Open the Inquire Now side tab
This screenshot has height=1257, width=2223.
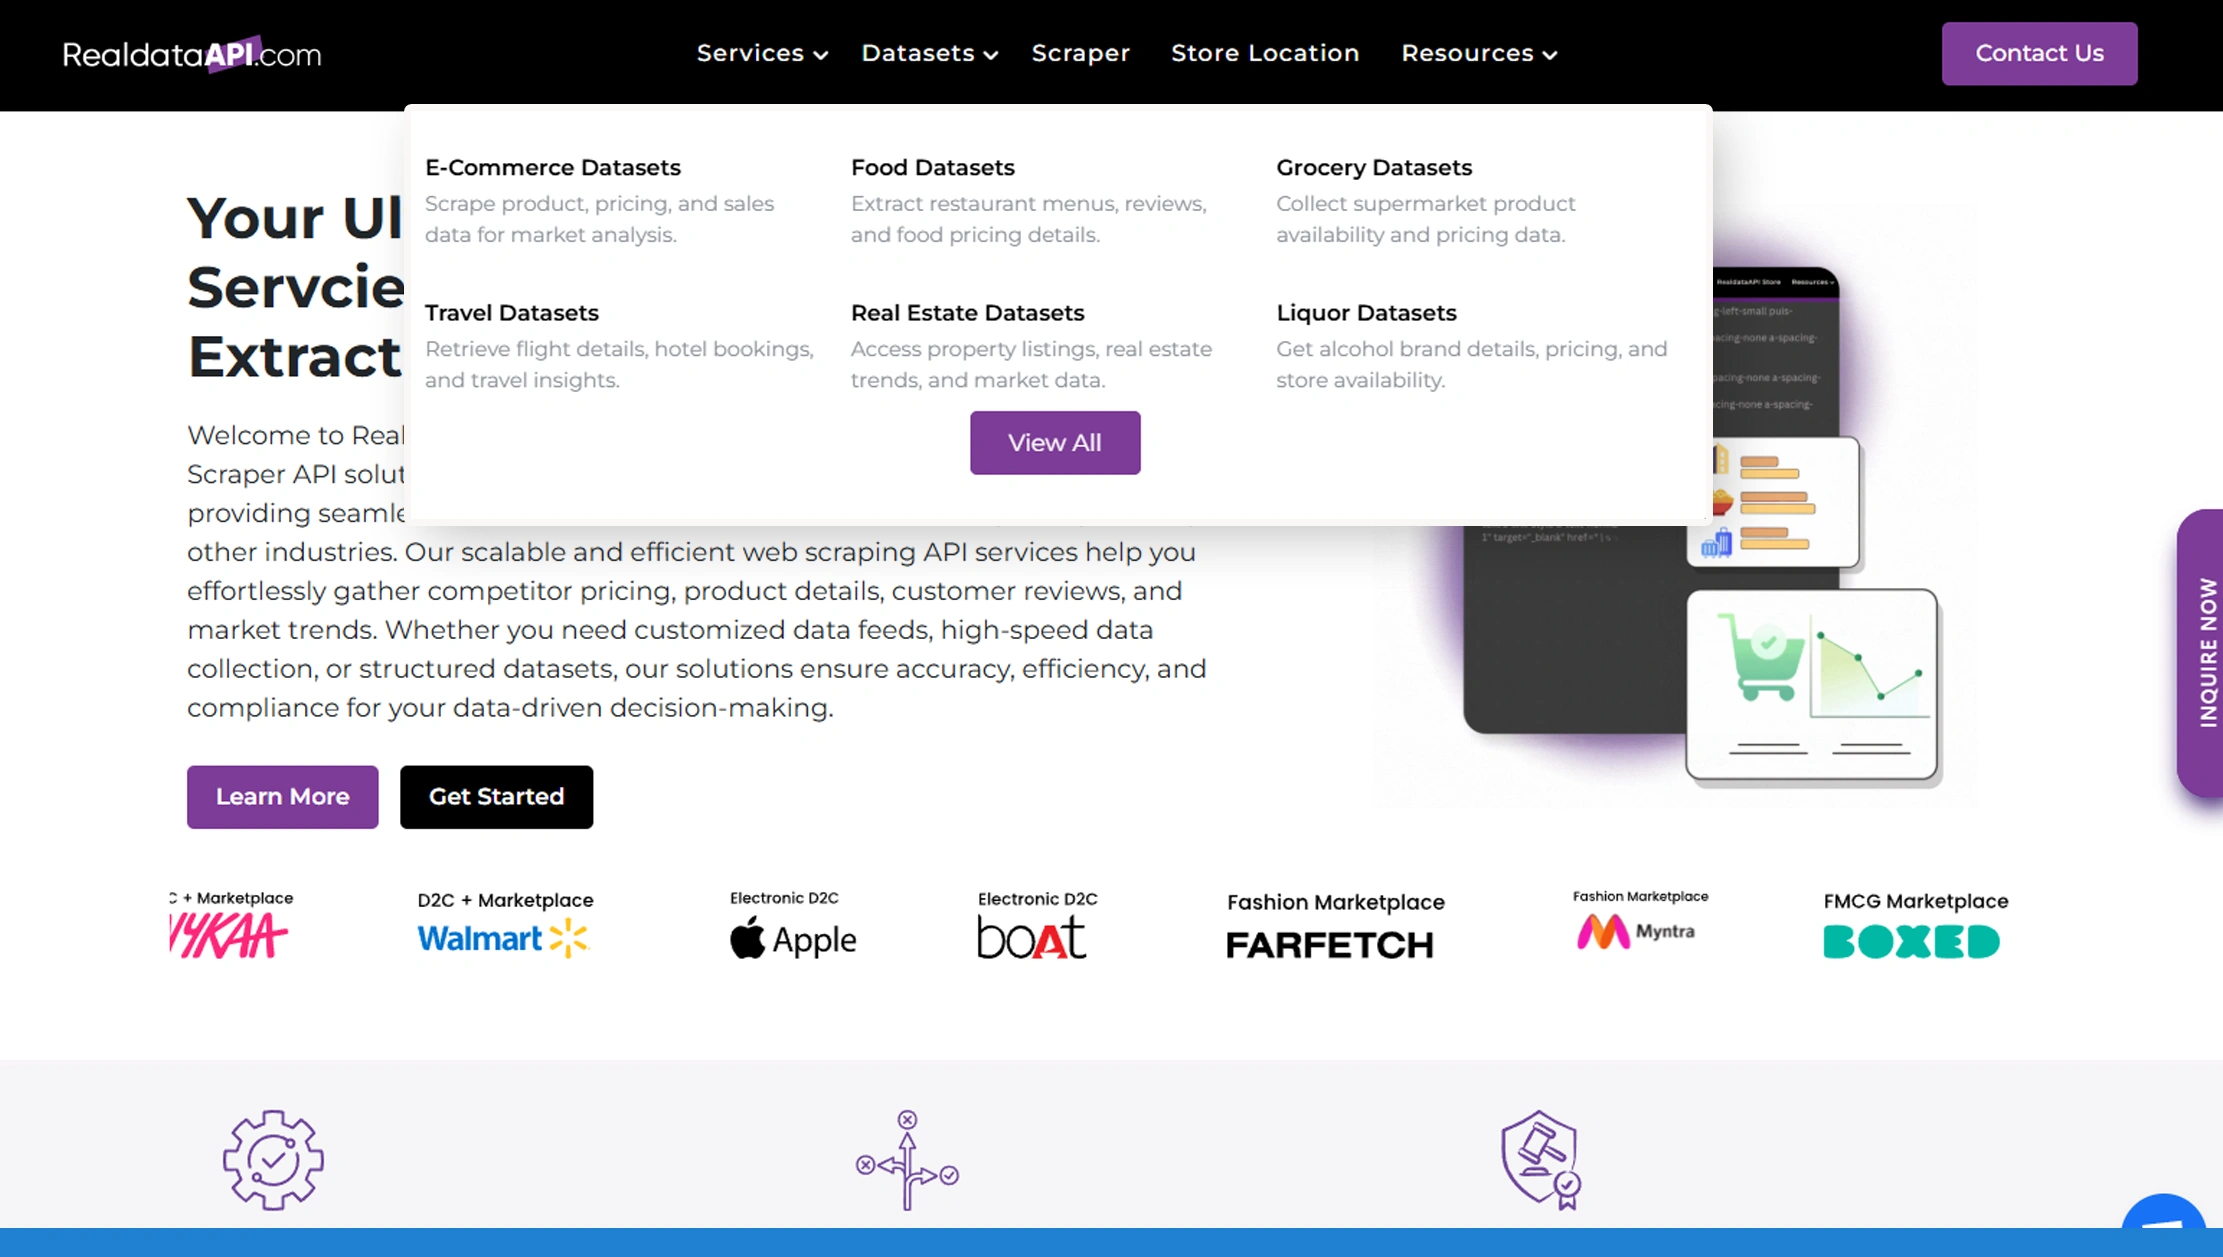(x=2203, y=652)
